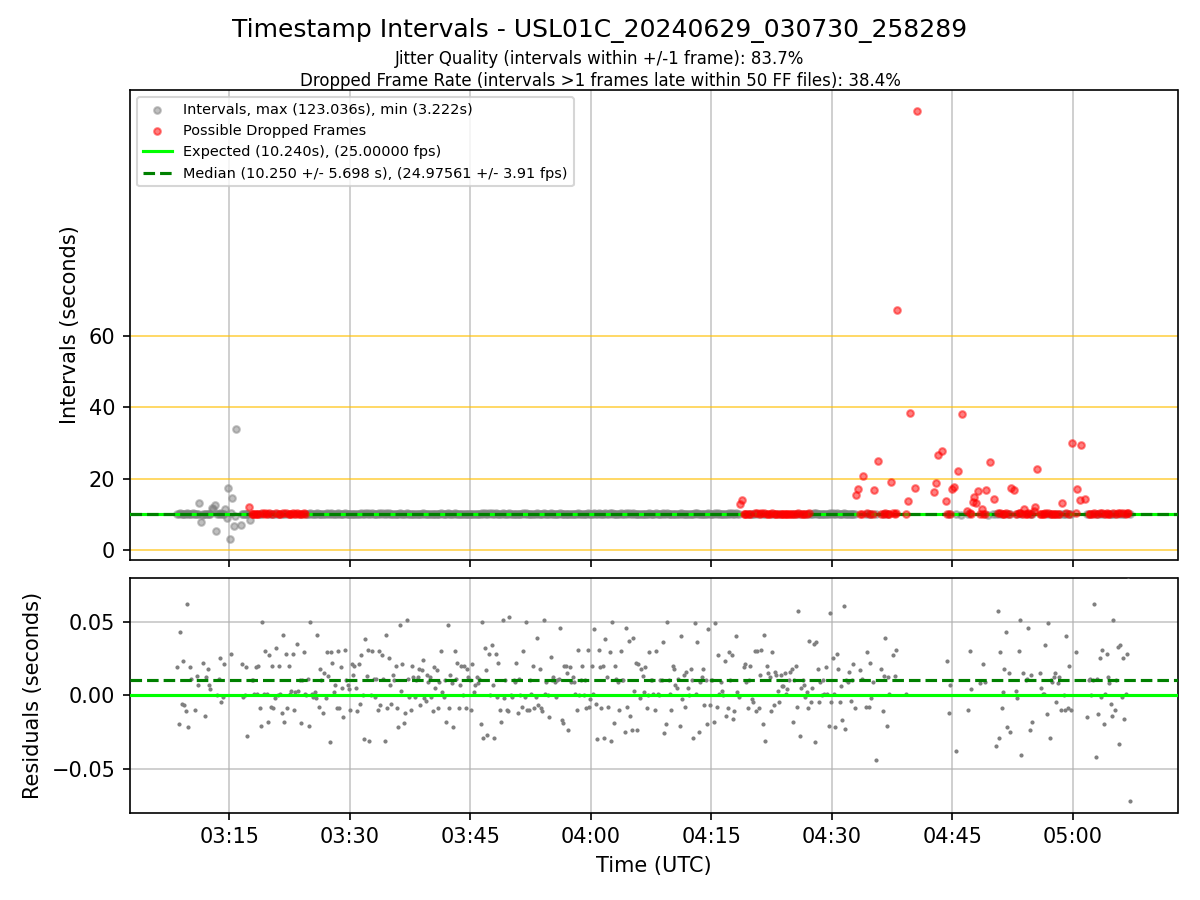Viewport: 1200px width, 900px height.
Task: Click the red dropped-frame point just above the 60 gridline
Action: coord(897,310)
